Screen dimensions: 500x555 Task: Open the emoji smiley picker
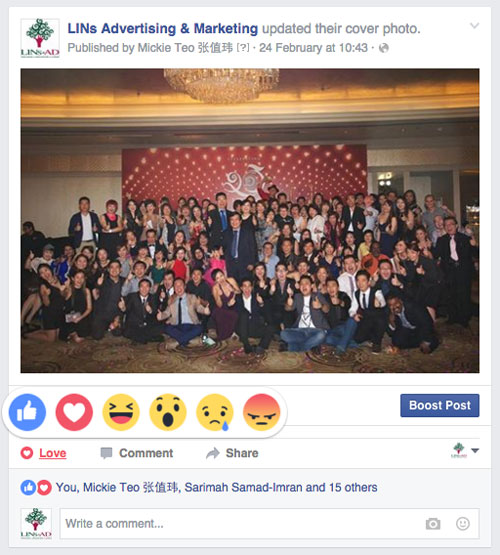[463, 523]
